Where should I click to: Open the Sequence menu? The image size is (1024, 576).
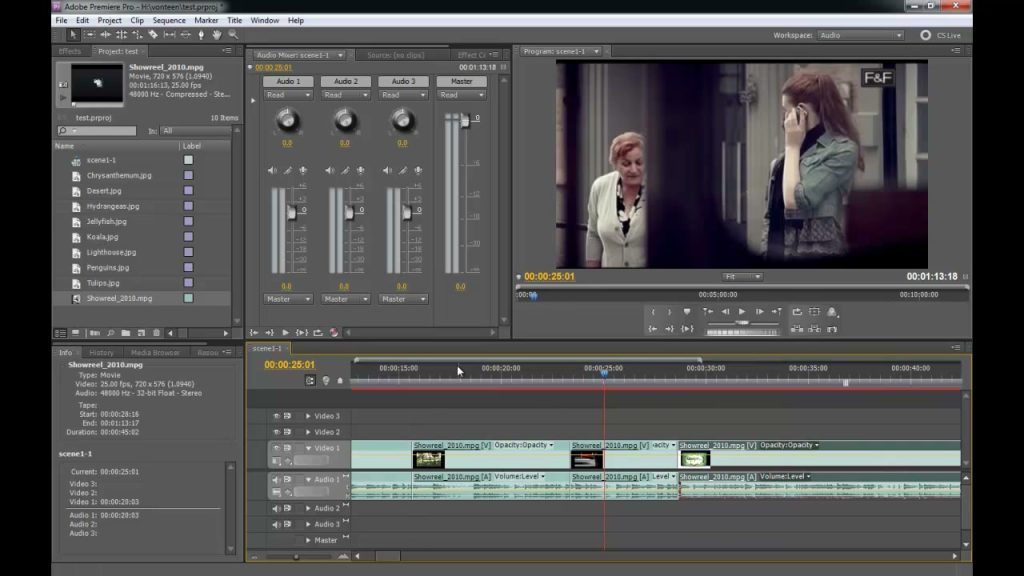(169, 20)
